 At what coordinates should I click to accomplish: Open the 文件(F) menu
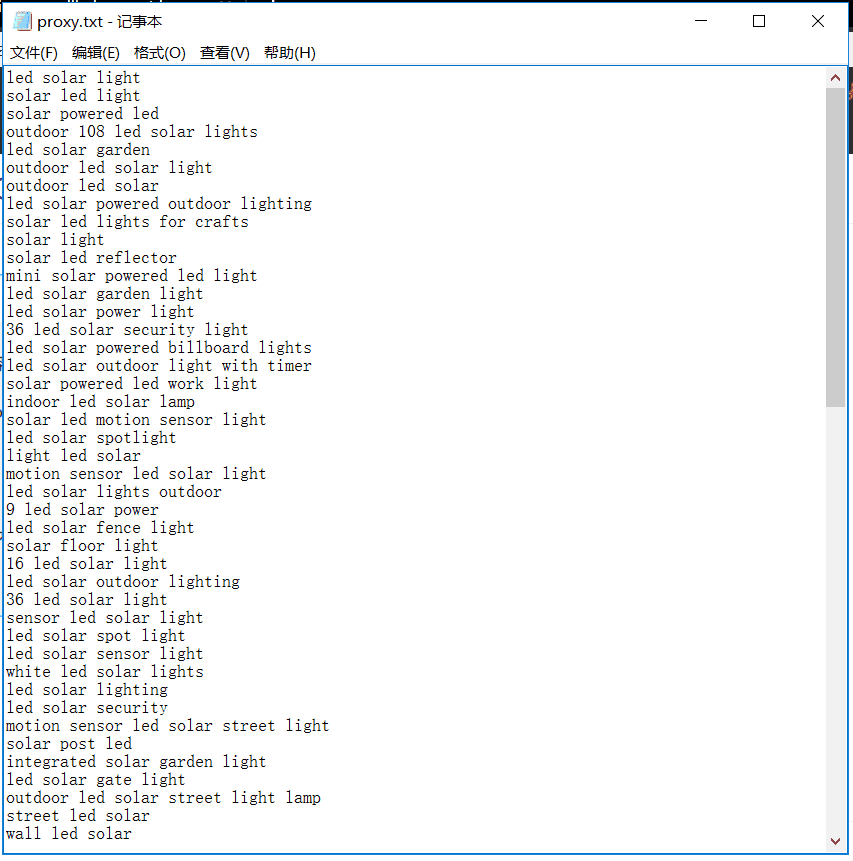coord(34,53)
